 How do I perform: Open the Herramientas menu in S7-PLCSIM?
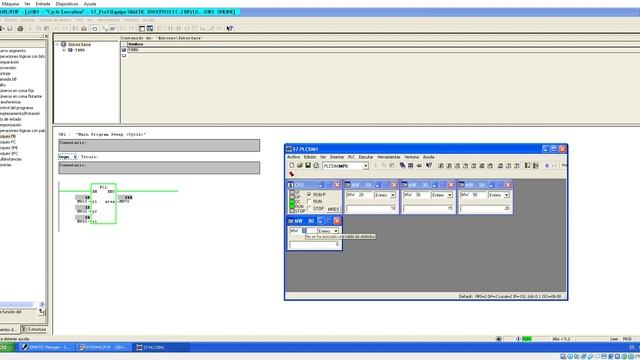pyautogui.click(x=389, y=157)
